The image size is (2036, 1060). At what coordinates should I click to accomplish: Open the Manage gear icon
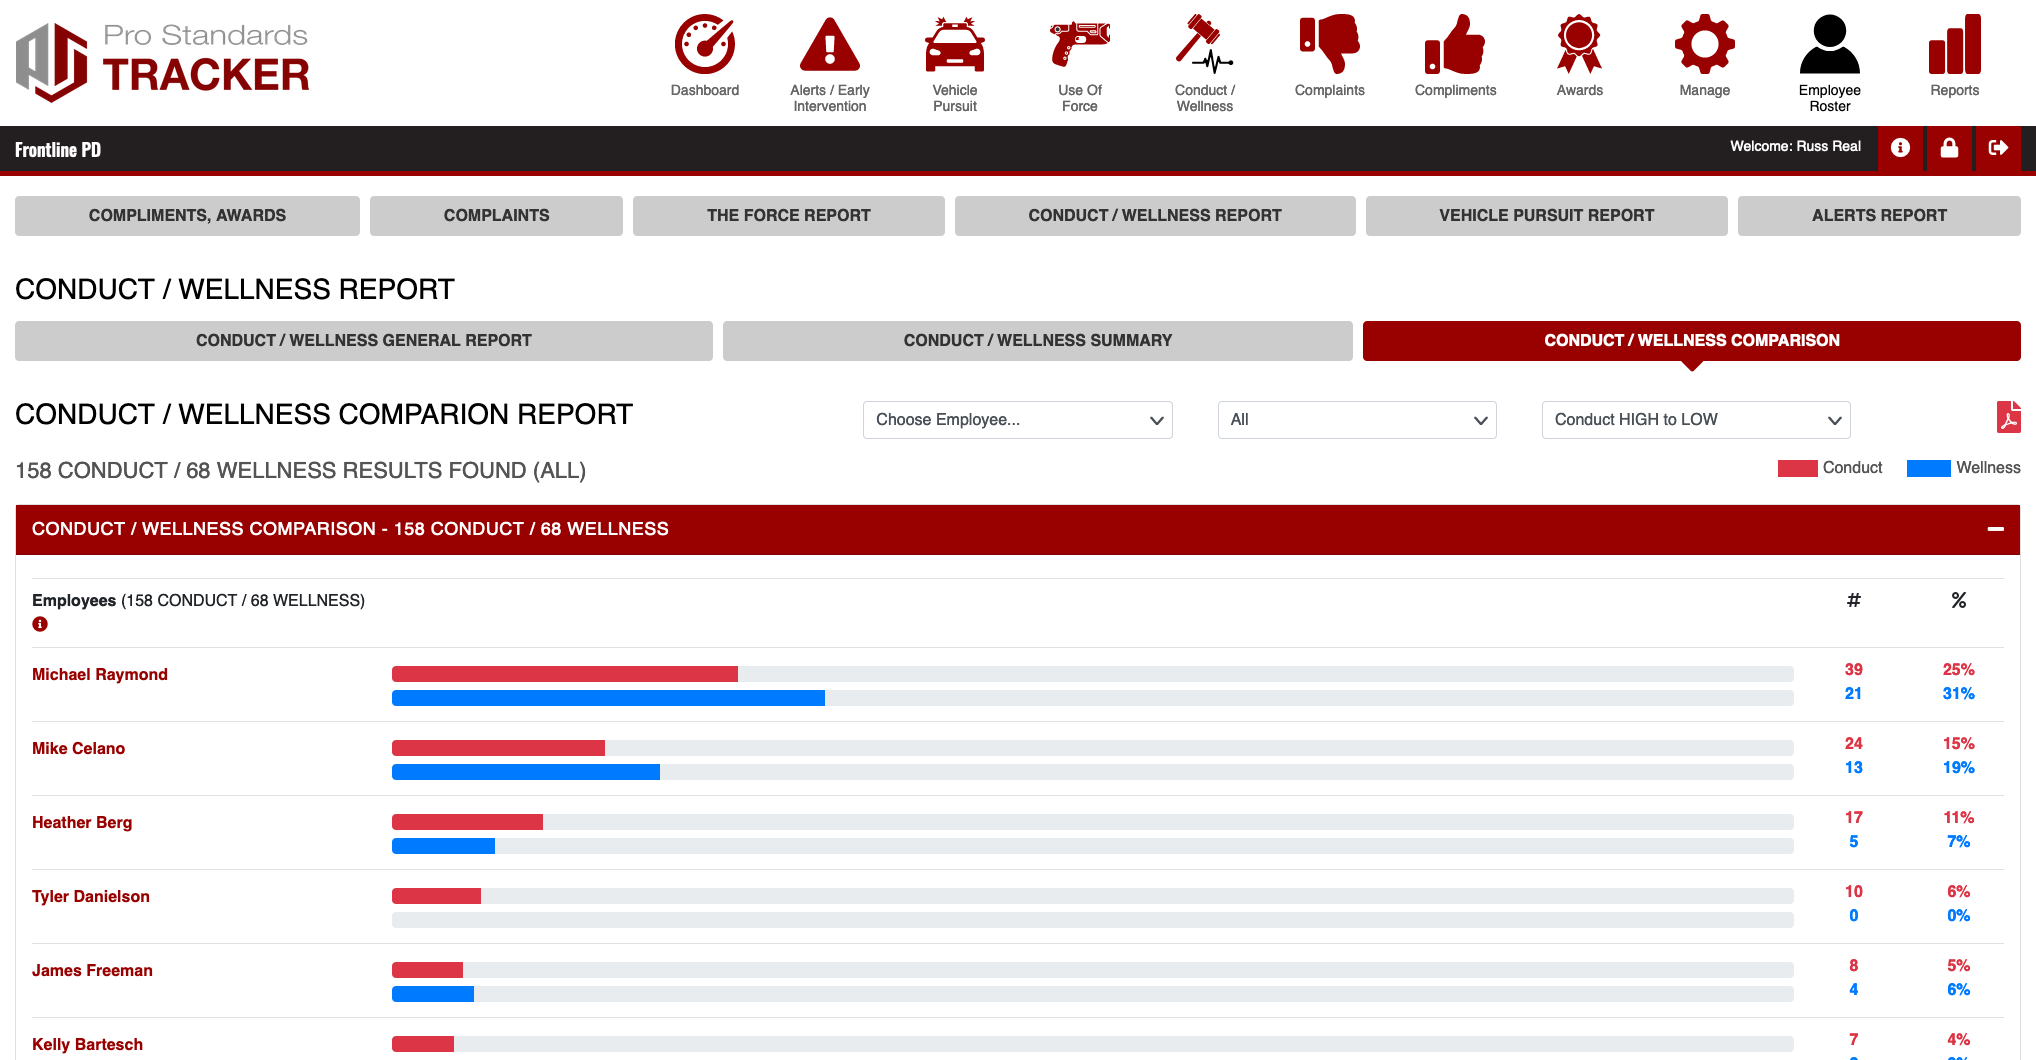1704,45
